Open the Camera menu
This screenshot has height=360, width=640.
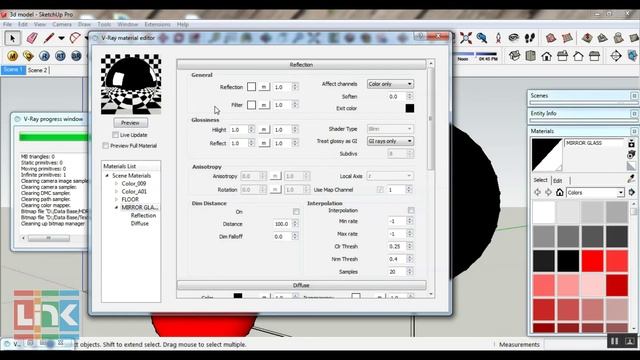tap(62, 24)
